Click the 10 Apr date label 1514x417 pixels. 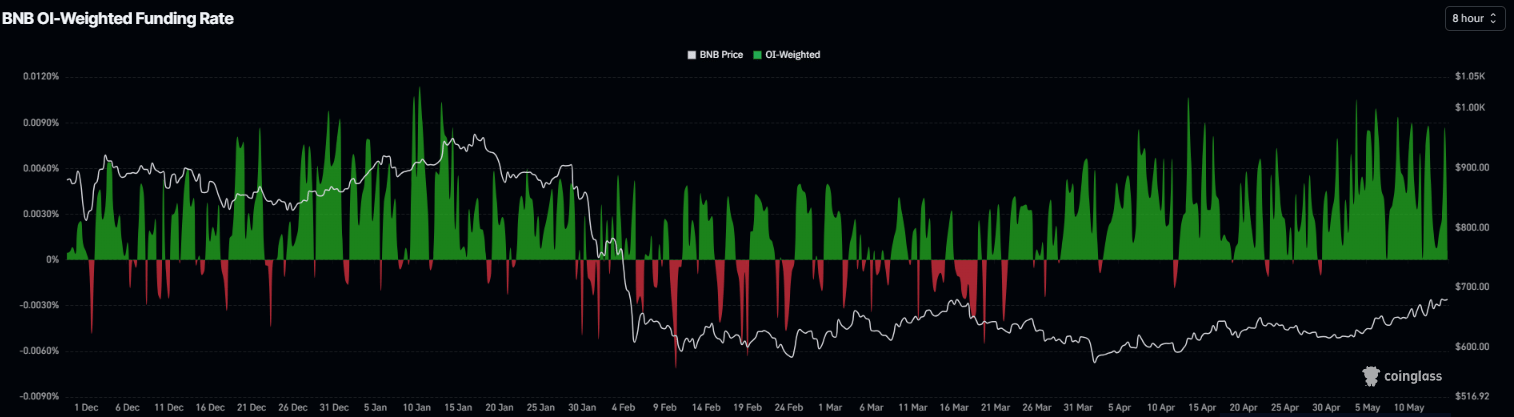click(1162, 408)
